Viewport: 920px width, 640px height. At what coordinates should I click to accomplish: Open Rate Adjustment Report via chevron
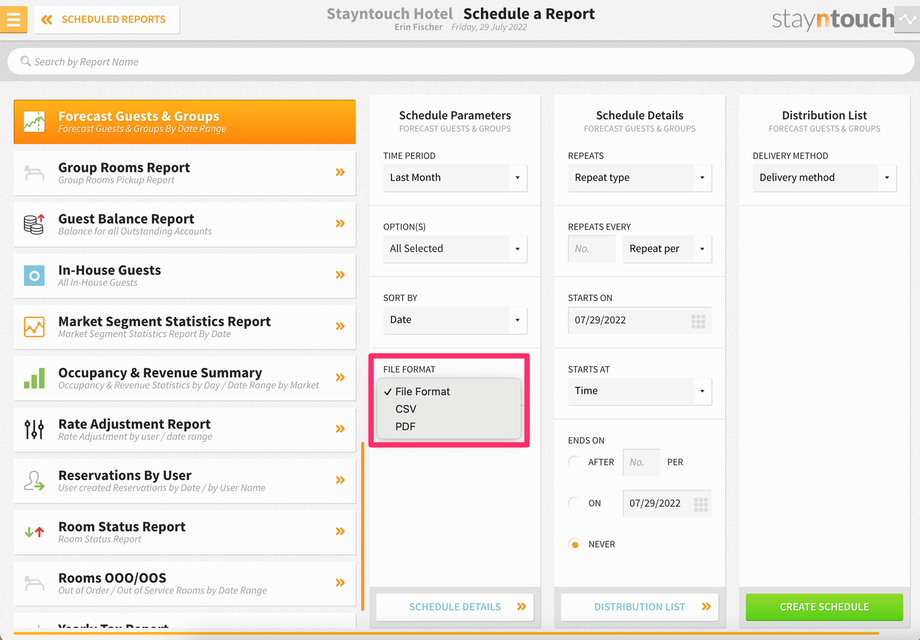tap(340, 429)
